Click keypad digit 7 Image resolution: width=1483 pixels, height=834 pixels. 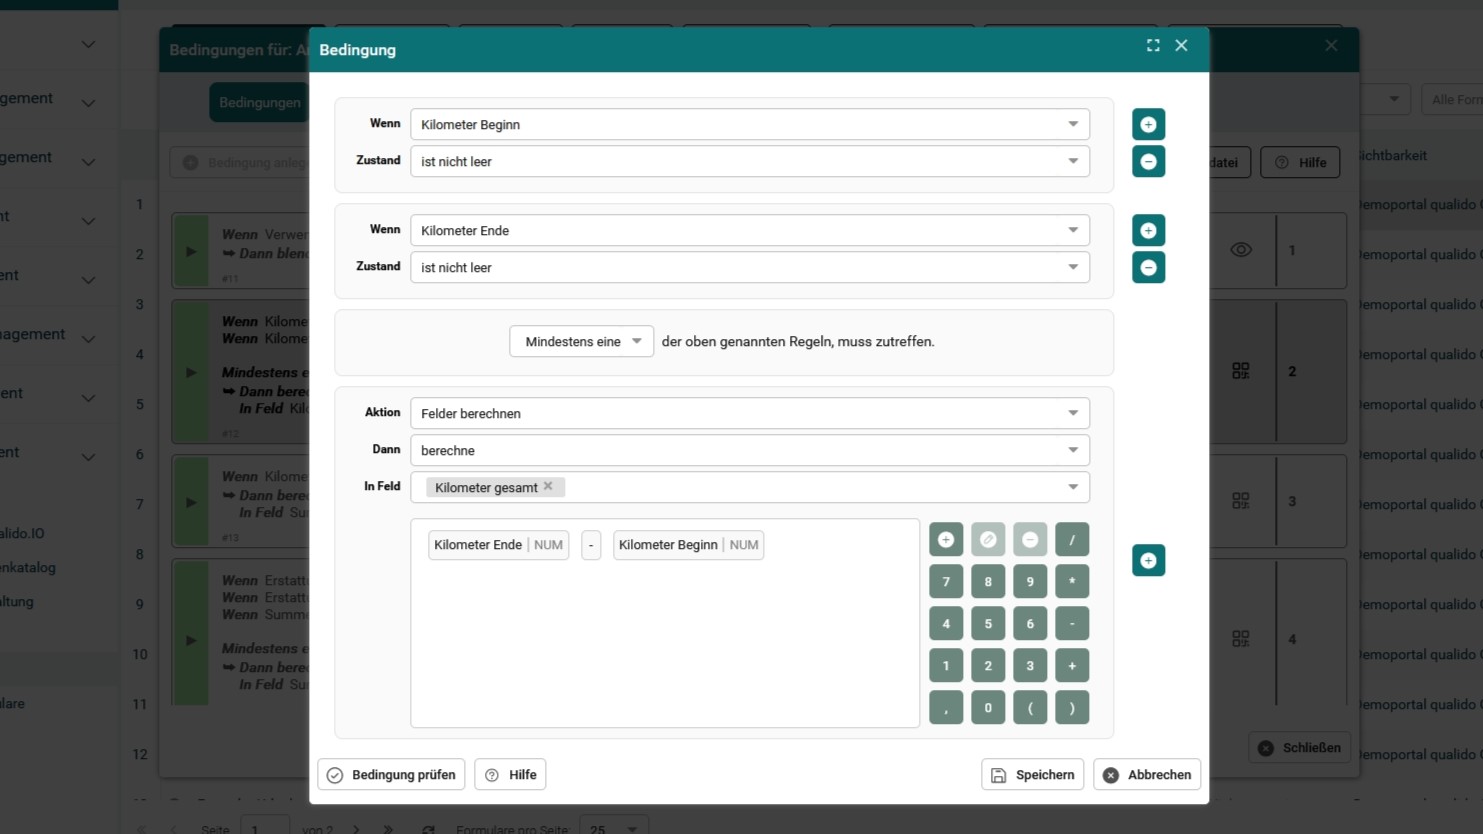(946, 581)
